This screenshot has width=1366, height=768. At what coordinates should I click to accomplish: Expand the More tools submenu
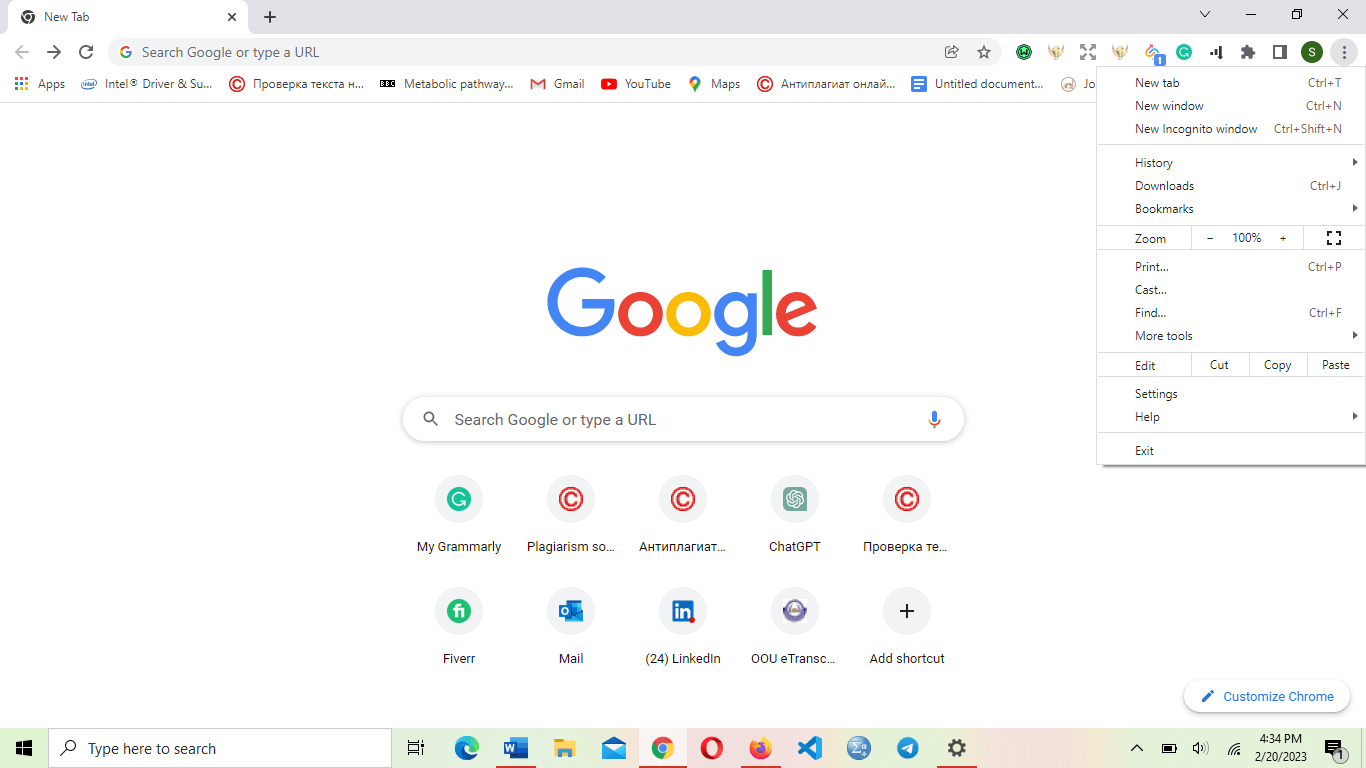pos(1231,336)
